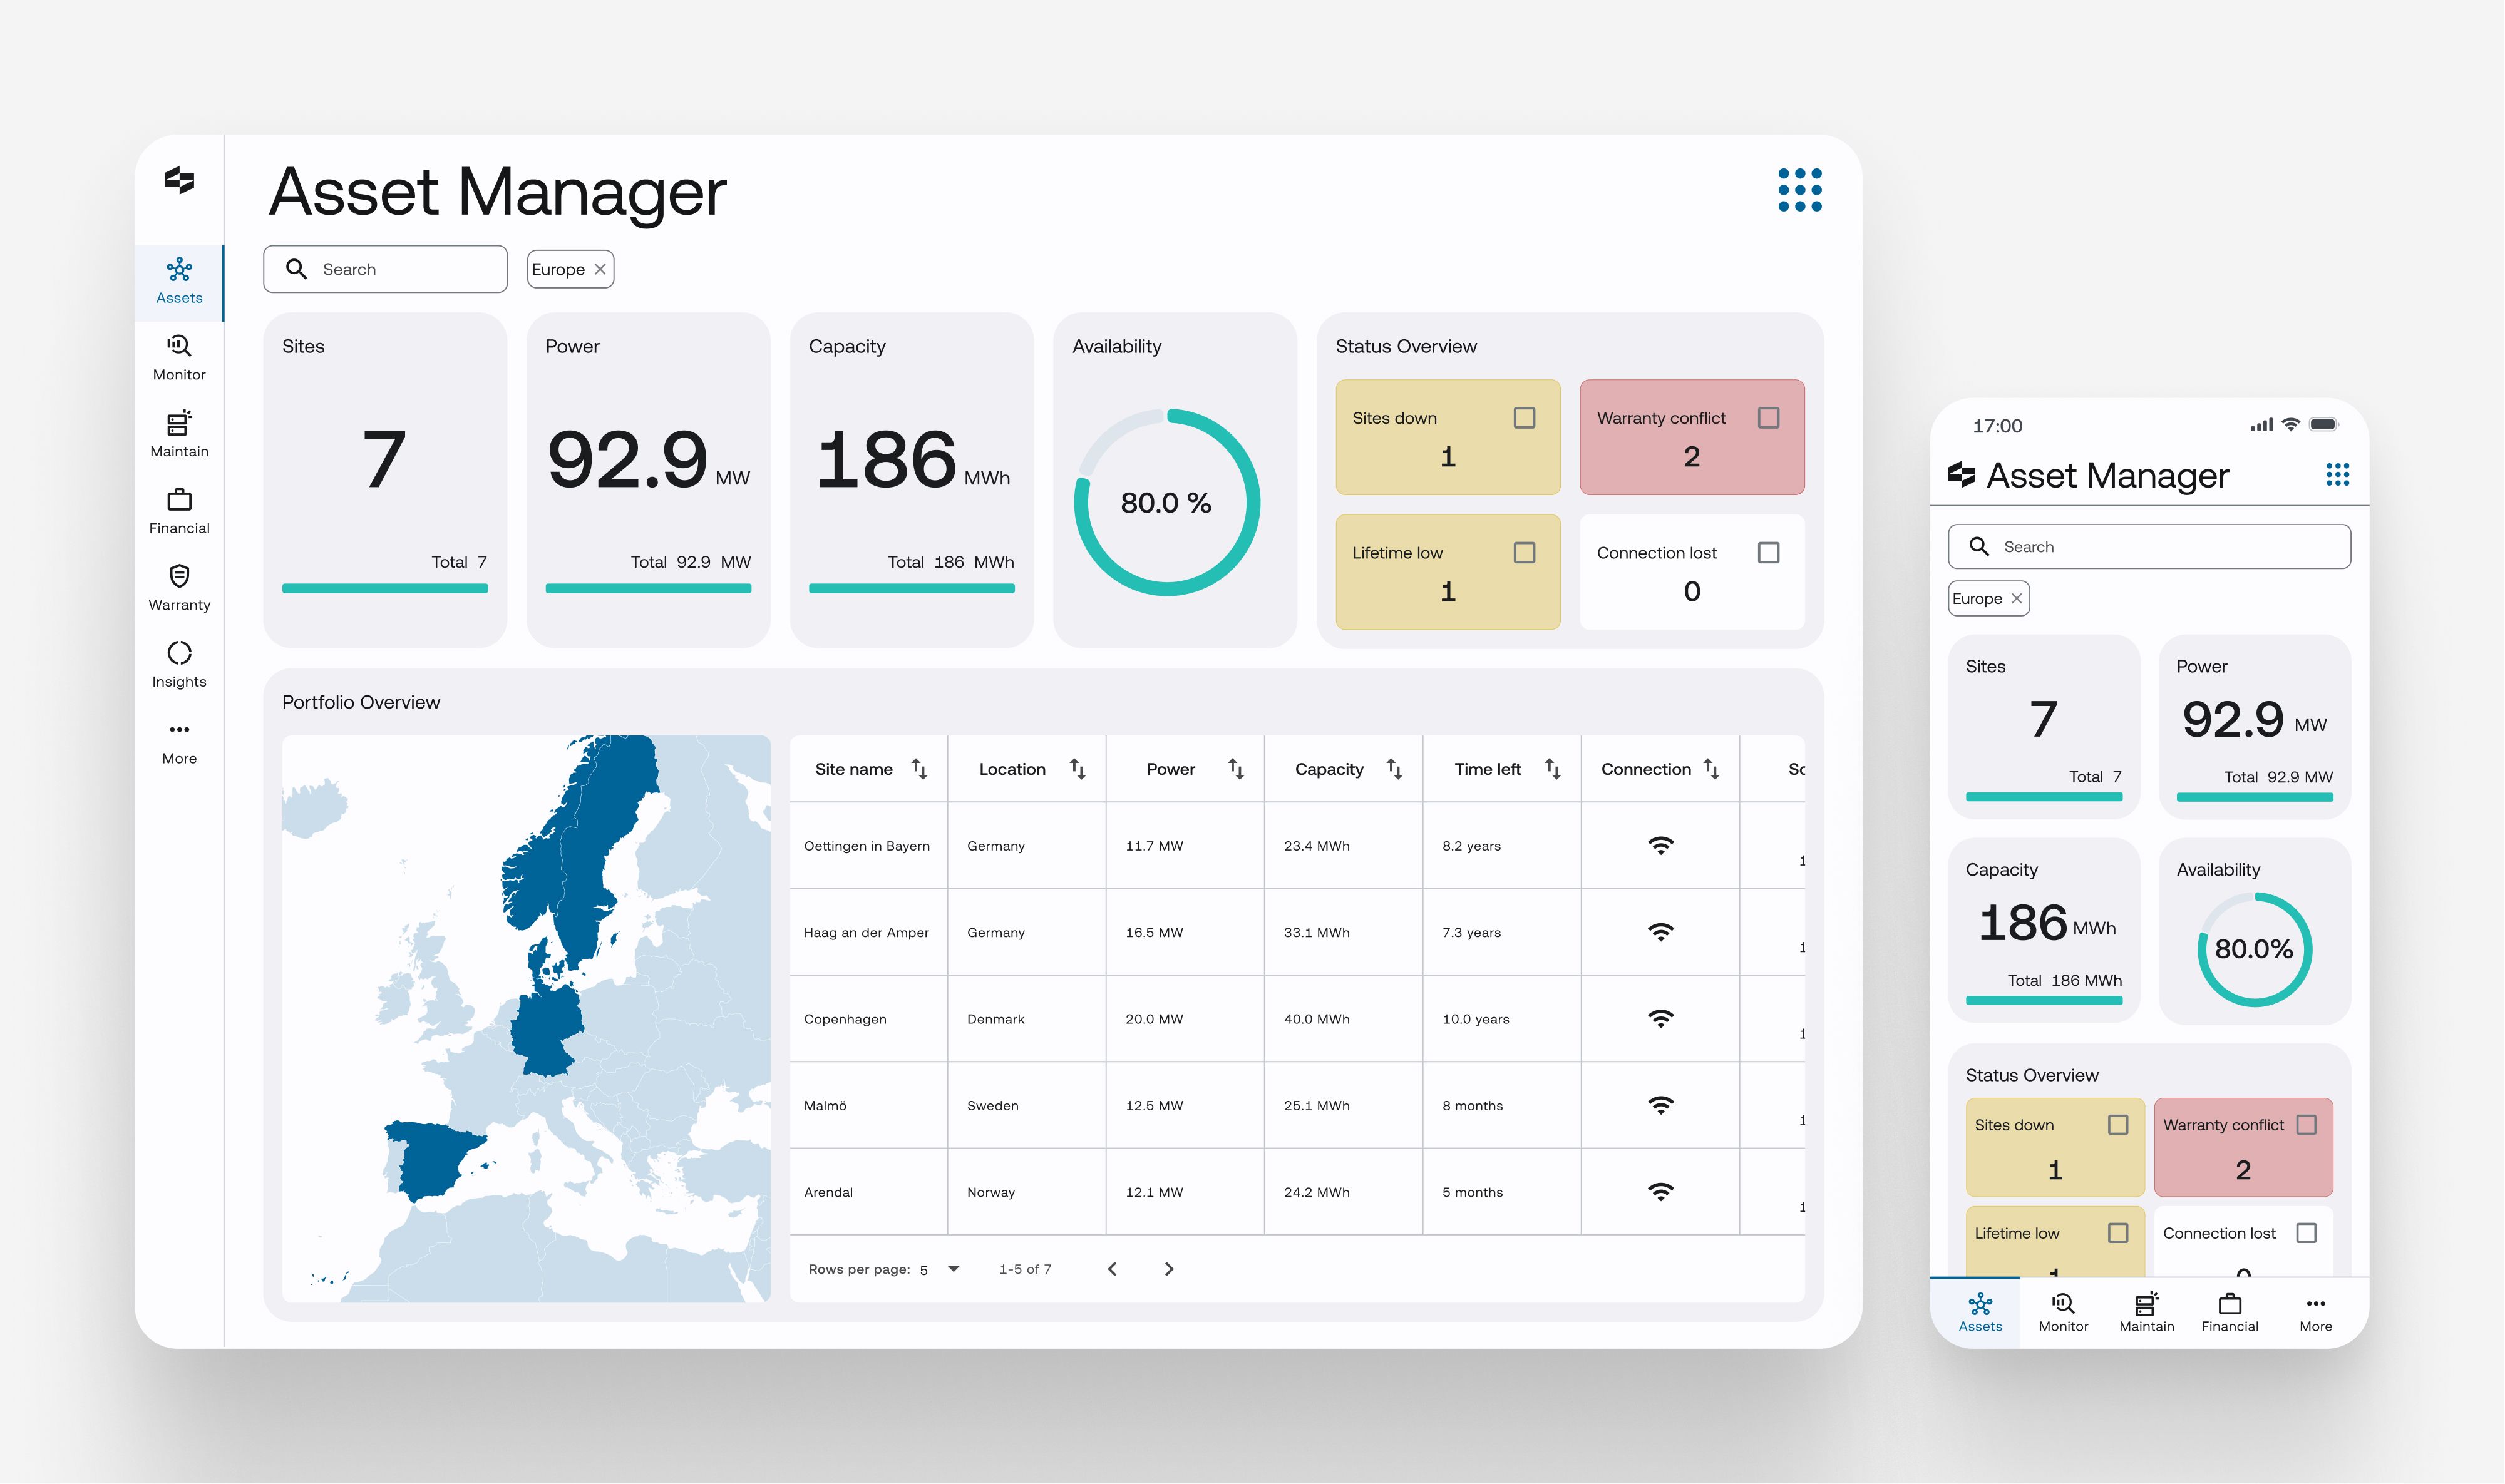Click the desktop Search input field
The image size is (2505, 1484).
(x=400, y=269)
